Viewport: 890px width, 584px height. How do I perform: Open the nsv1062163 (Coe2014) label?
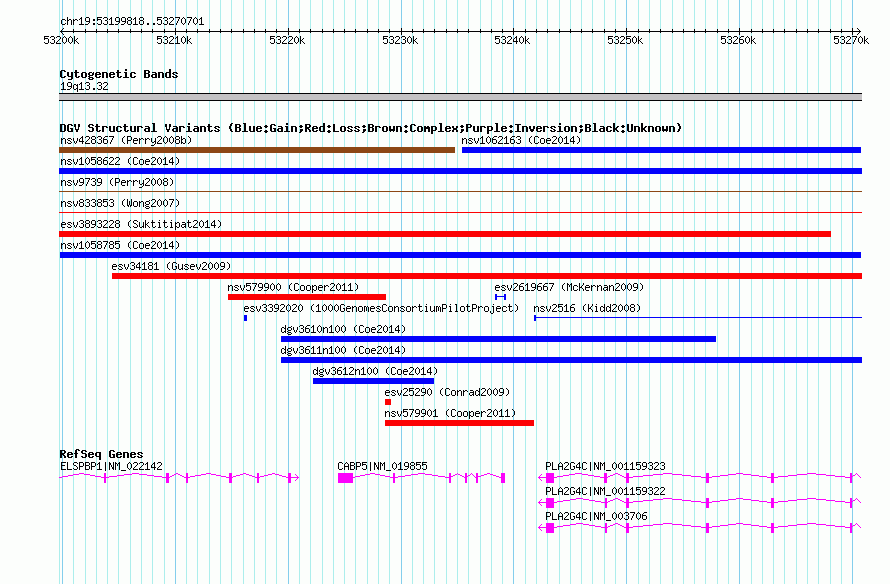click(x=521, y=140)
